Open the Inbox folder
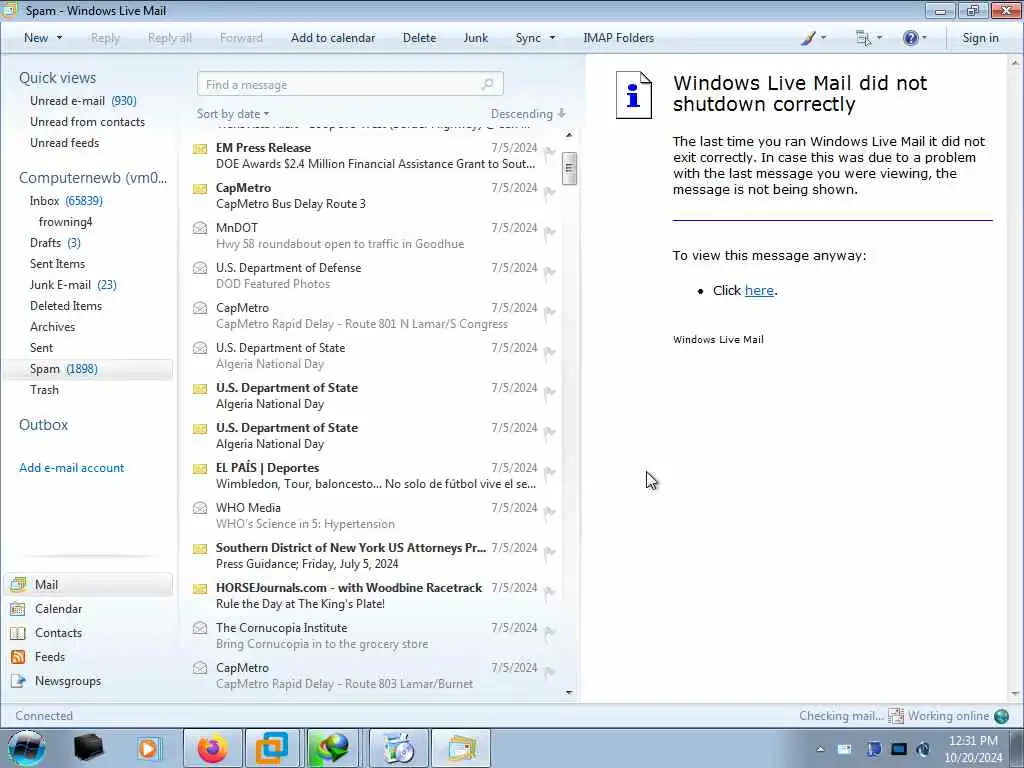The width and height of the screenshot is (1024, 768). 66,200
